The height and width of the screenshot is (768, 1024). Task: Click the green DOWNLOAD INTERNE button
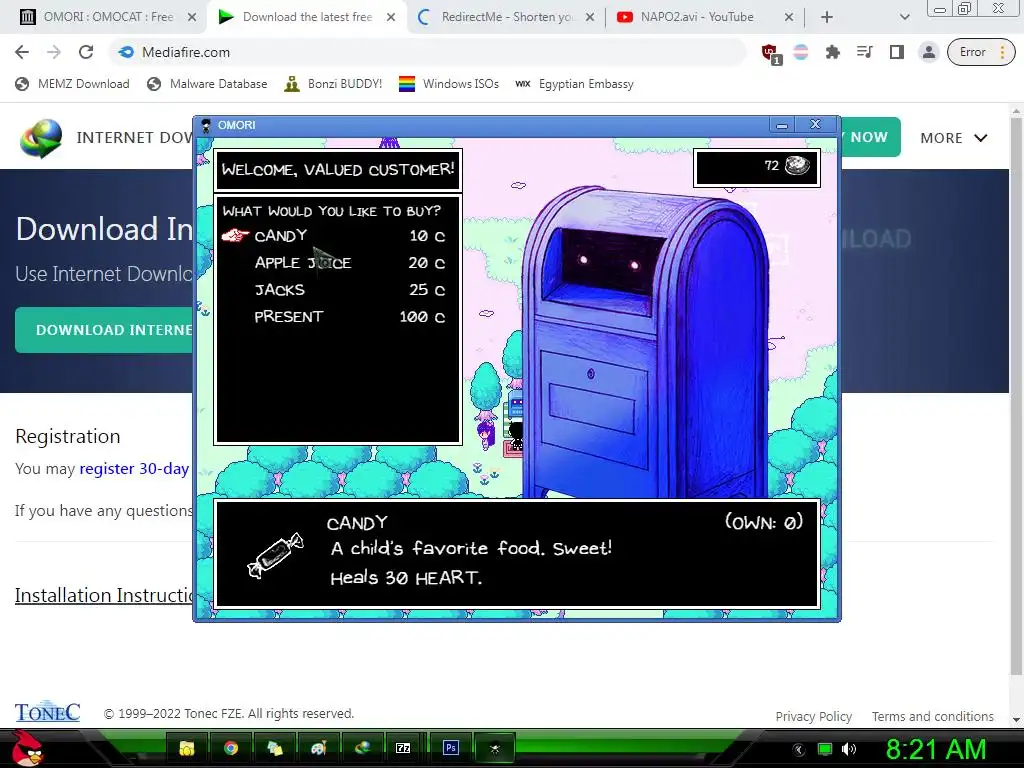(x=104, y=330)
